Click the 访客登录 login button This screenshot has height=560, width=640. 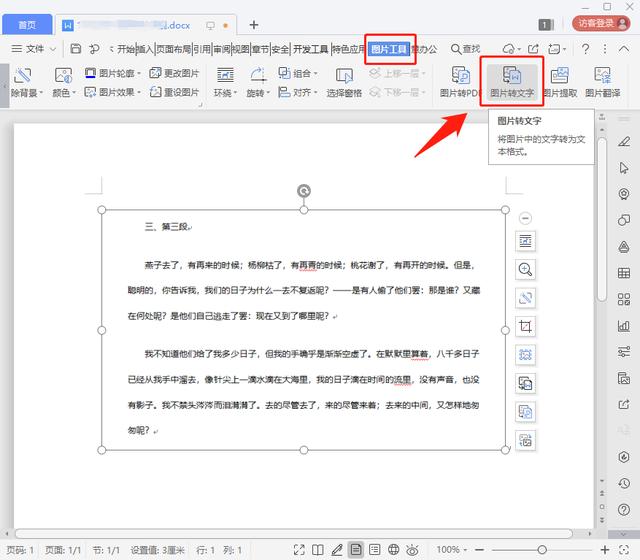point(601,23)
